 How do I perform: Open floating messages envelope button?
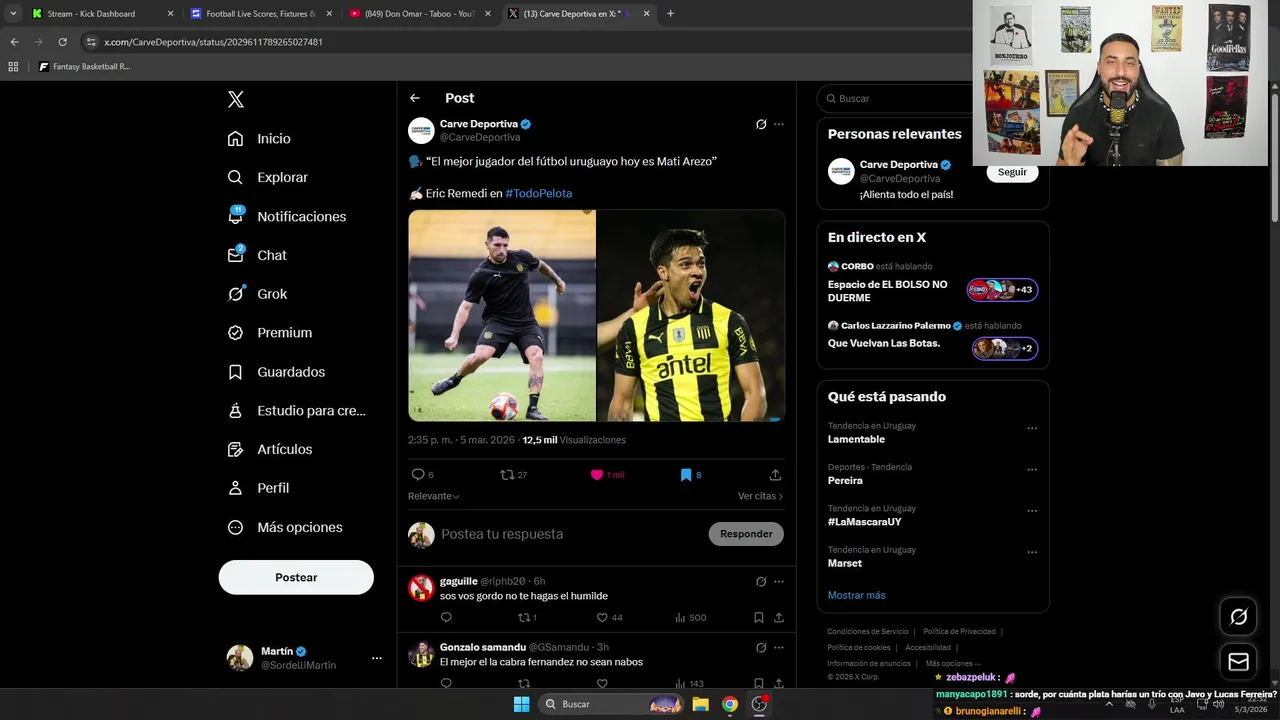pyautogui.click(x=1238, y=662)
